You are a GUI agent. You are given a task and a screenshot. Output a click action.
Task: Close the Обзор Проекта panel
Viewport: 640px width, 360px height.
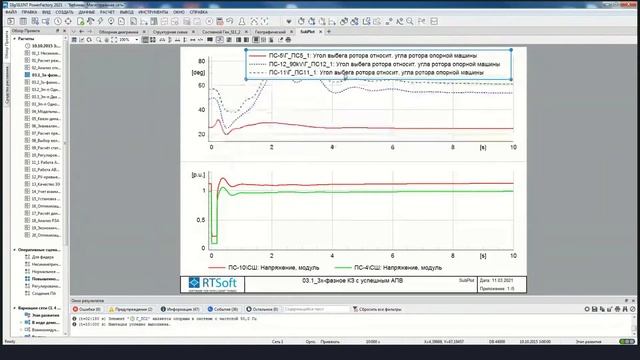pyautogui.click(x=64, y=31)
